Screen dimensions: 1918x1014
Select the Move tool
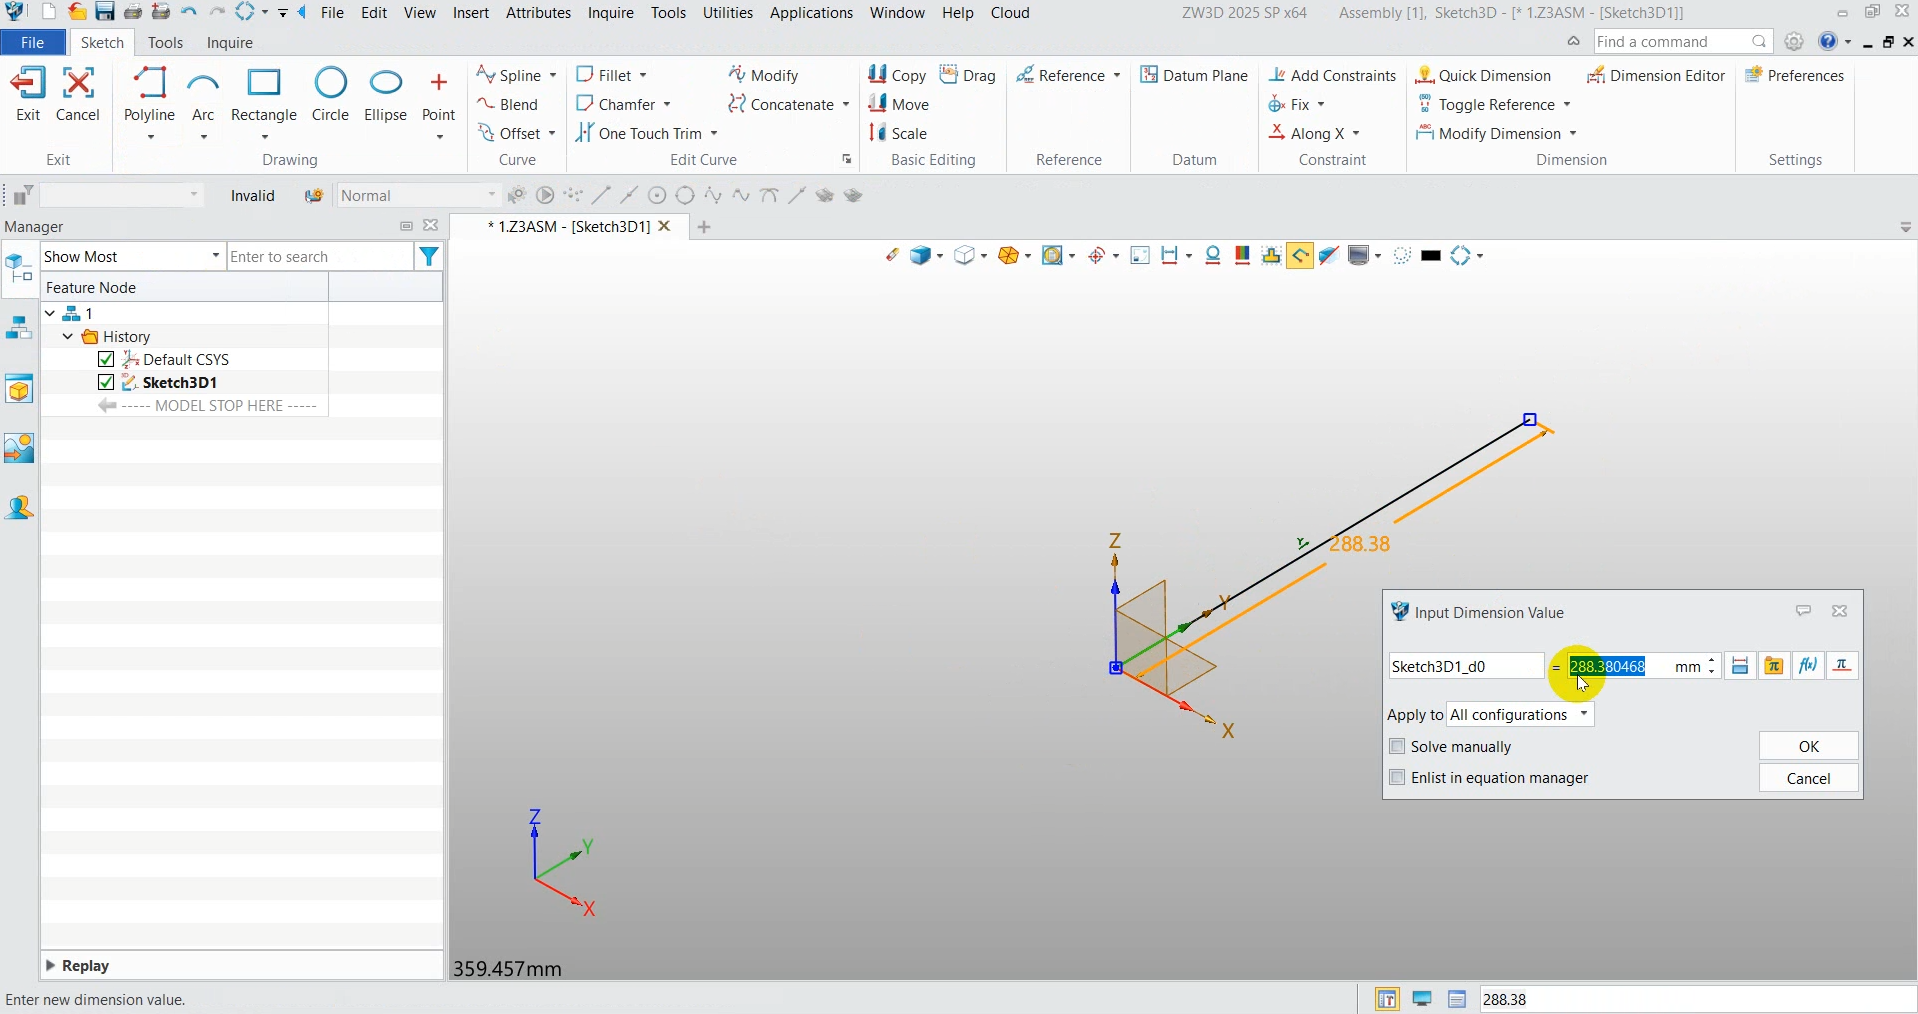pyautogui.click(x=900, y=103)
